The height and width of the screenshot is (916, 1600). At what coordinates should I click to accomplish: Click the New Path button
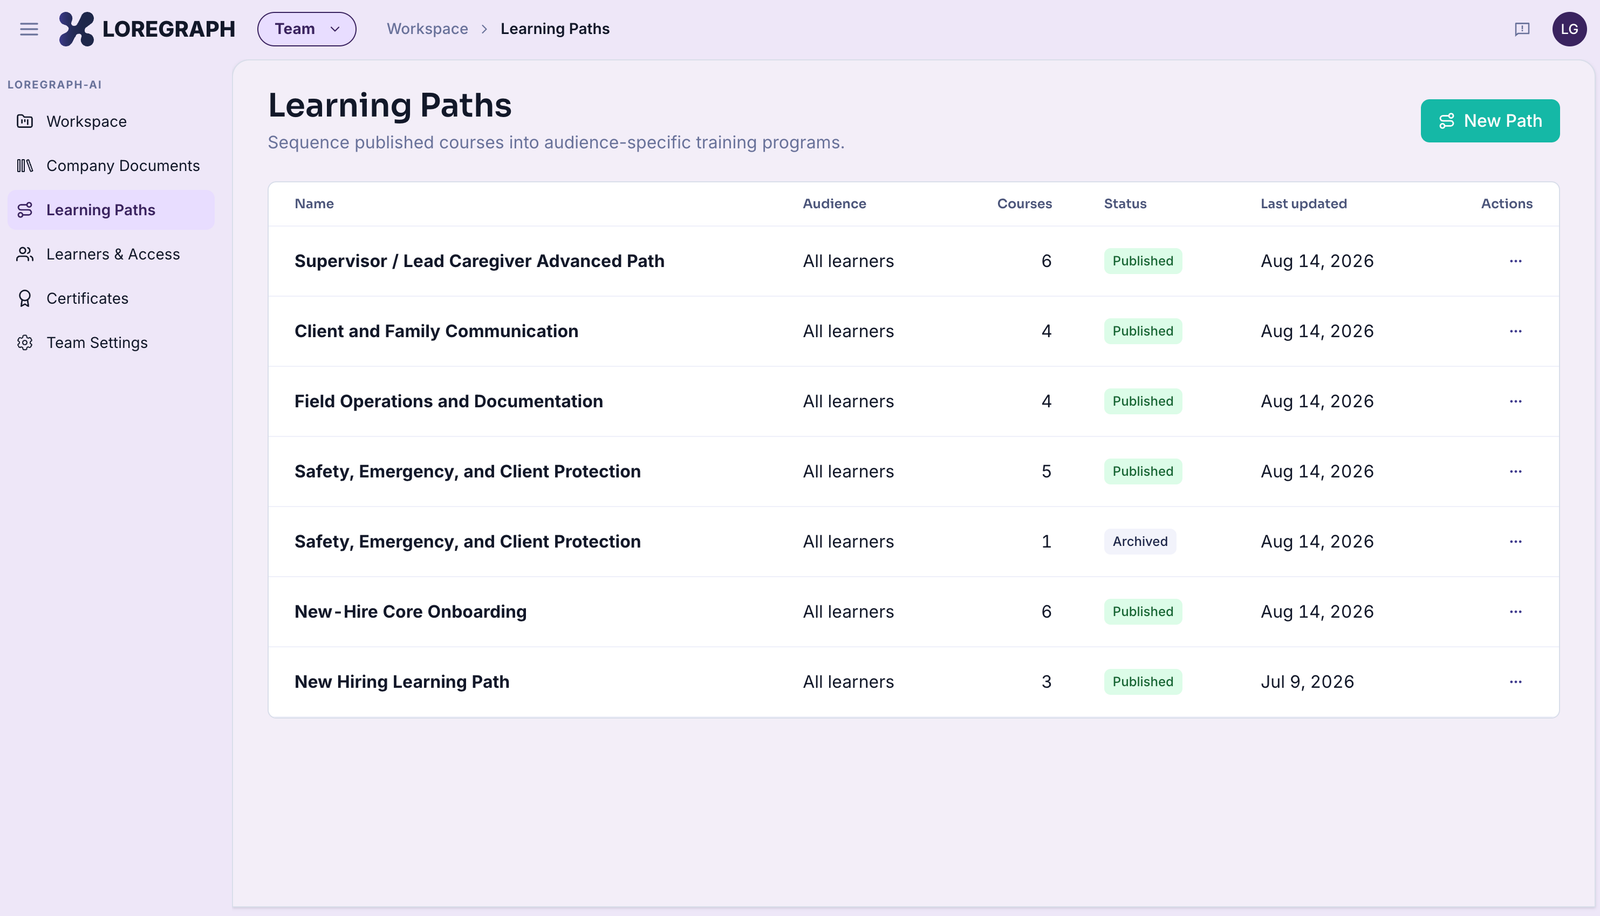pos(1490,121)
